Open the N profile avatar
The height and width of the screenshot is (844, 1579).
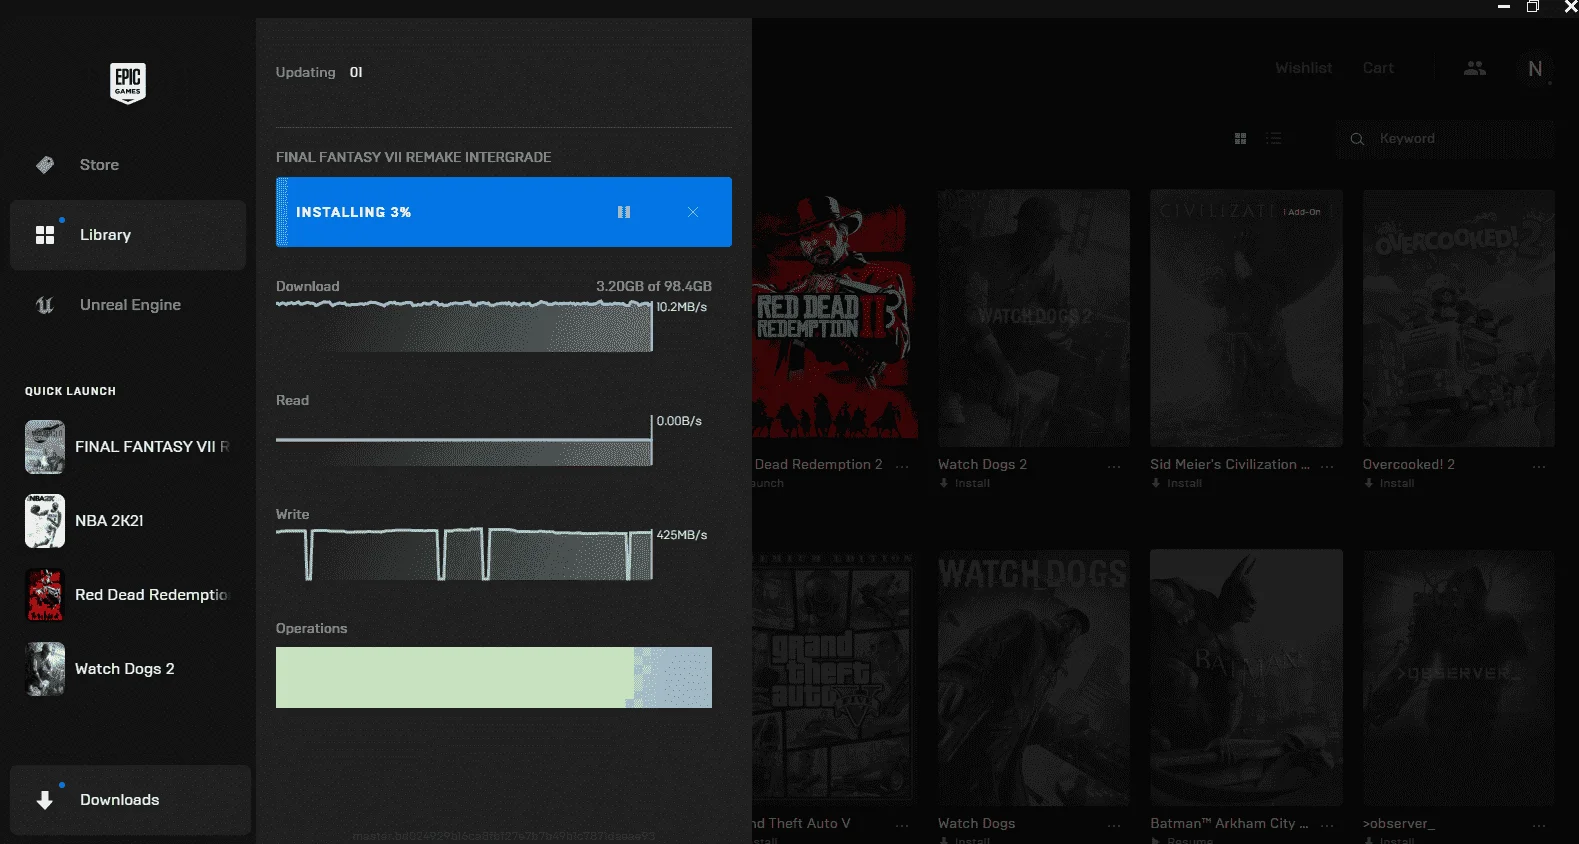(x=1535, y=68)
